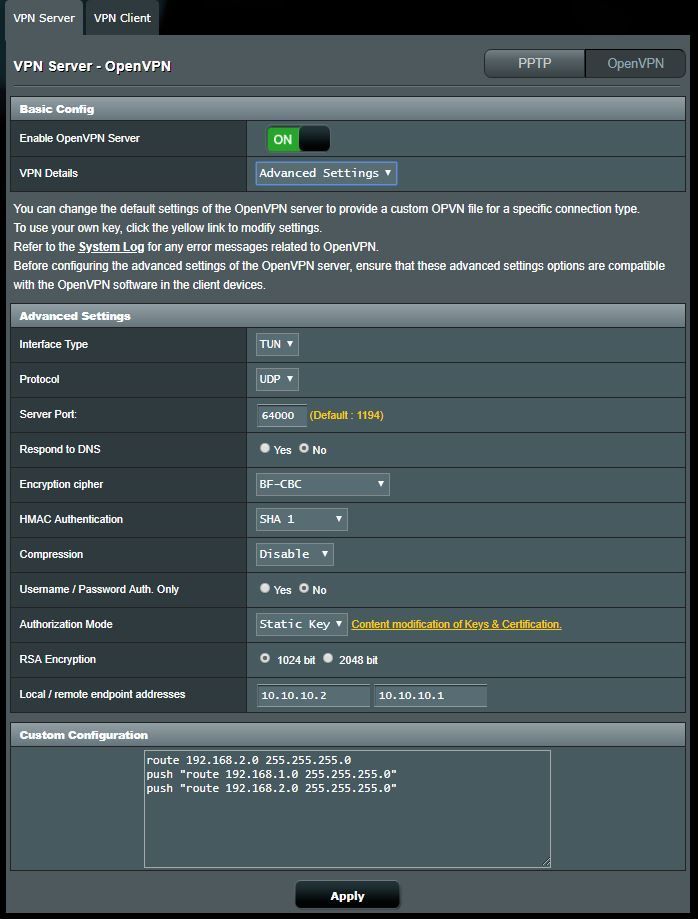Click the Apply button

(348, 896)
